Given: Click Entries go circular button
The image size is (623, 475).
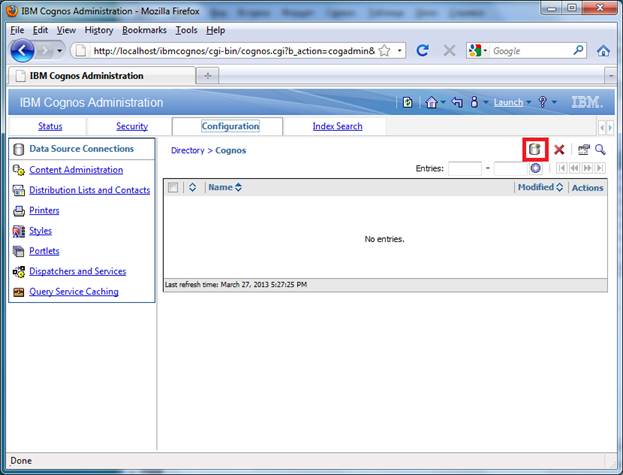Looking at the screenshot, I should [x=536, y=168].
